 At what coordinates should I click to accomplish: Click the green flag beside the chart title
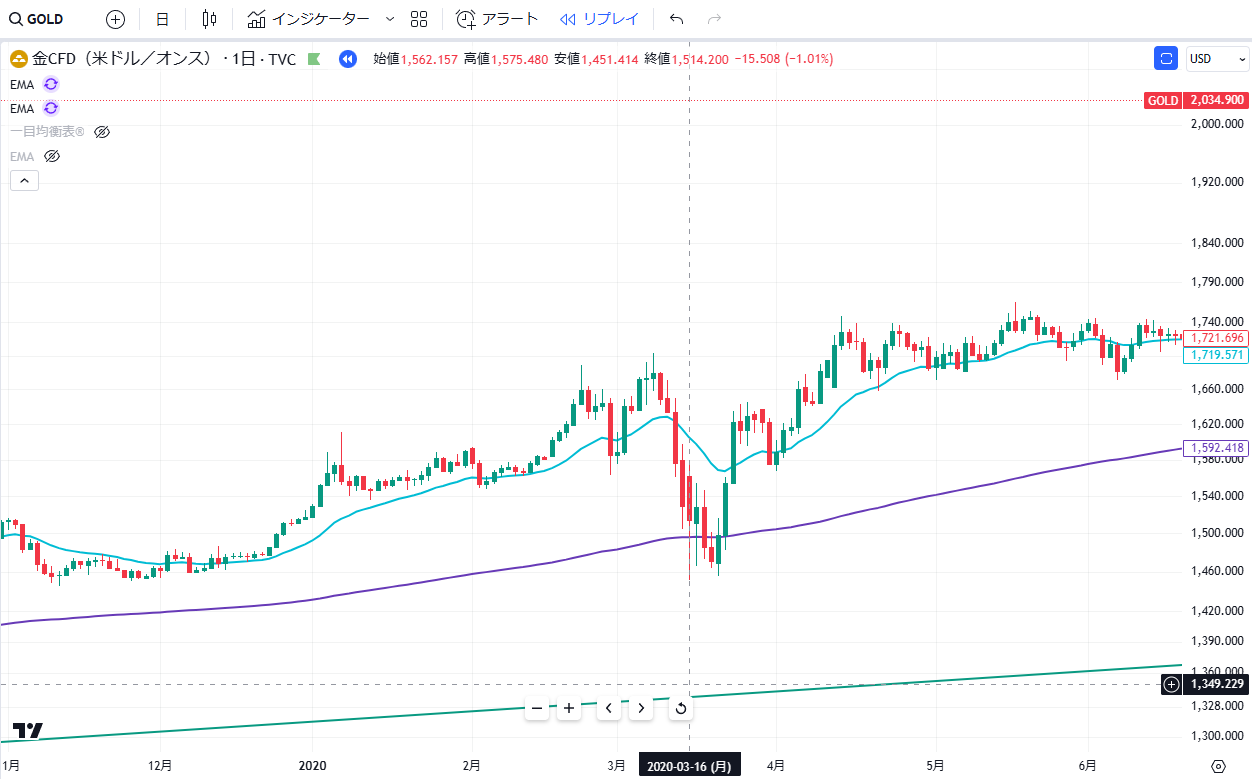tap(314, 59)
